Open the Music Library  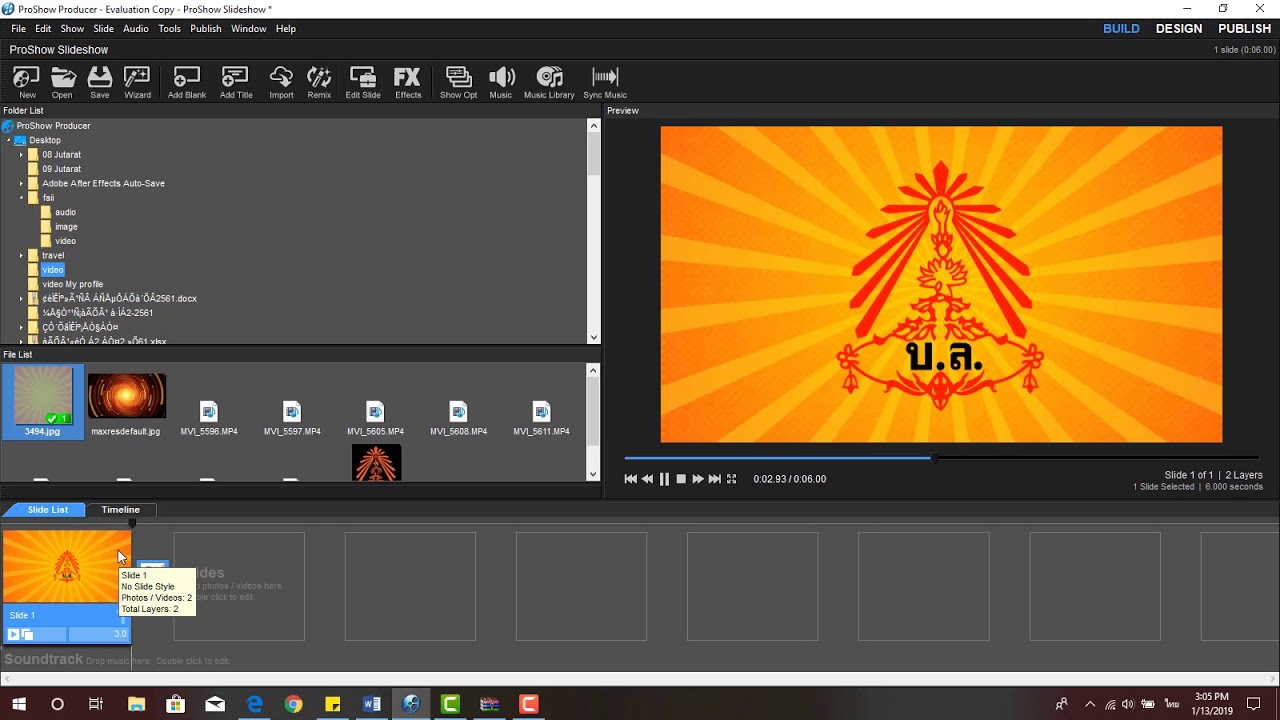pos(549,82)
